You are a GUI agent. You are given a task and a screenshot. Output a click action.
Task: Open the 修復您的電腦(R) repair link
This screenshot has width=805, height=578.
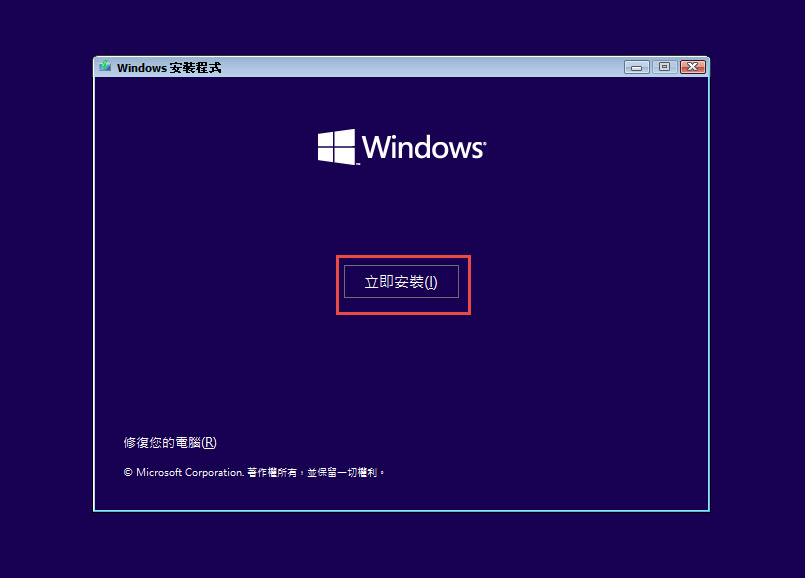[170, 442]
